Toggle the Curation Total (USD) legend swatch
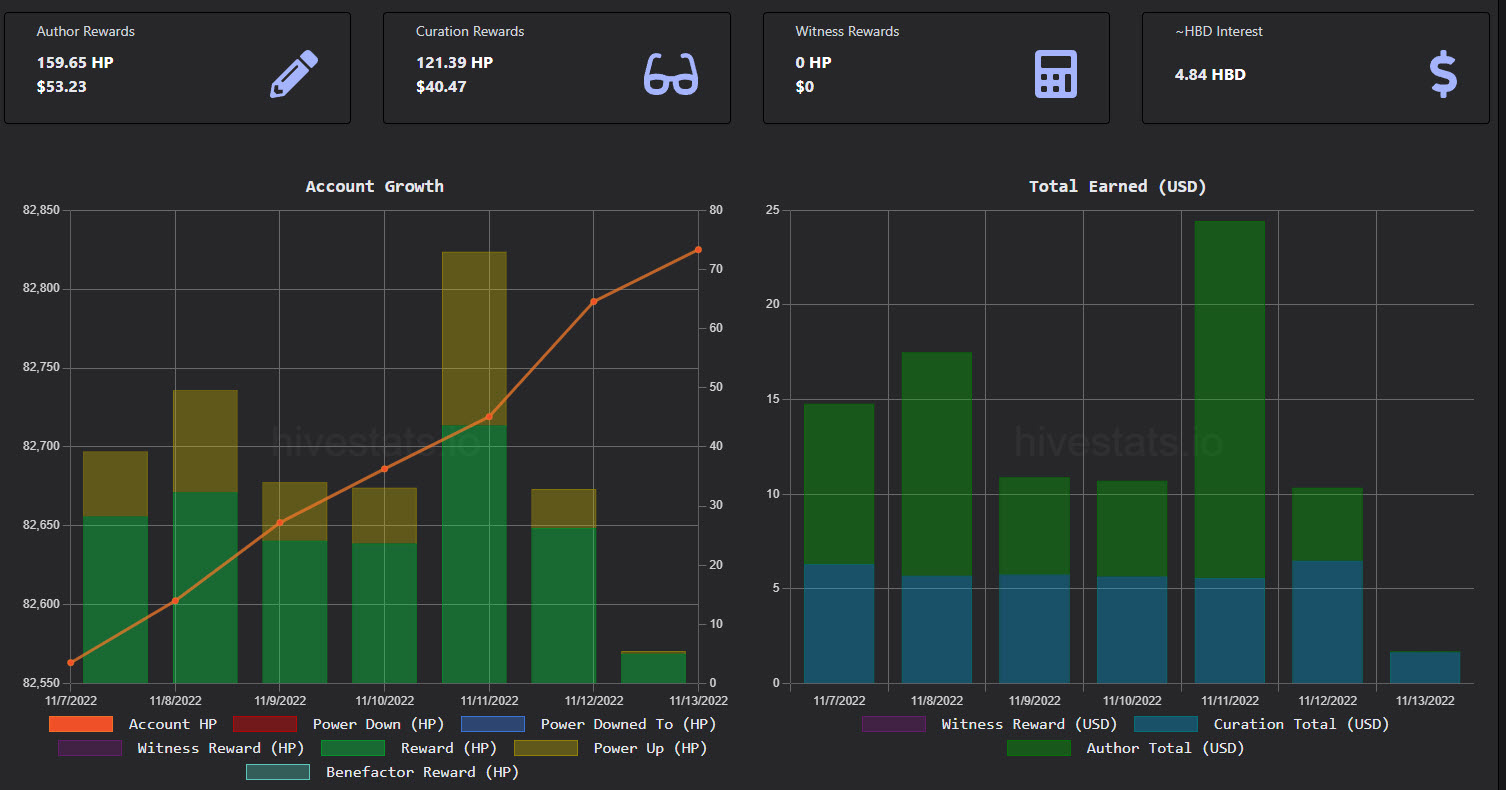The width and height of the screenshot is (1506, 790). pos(1165,724)
